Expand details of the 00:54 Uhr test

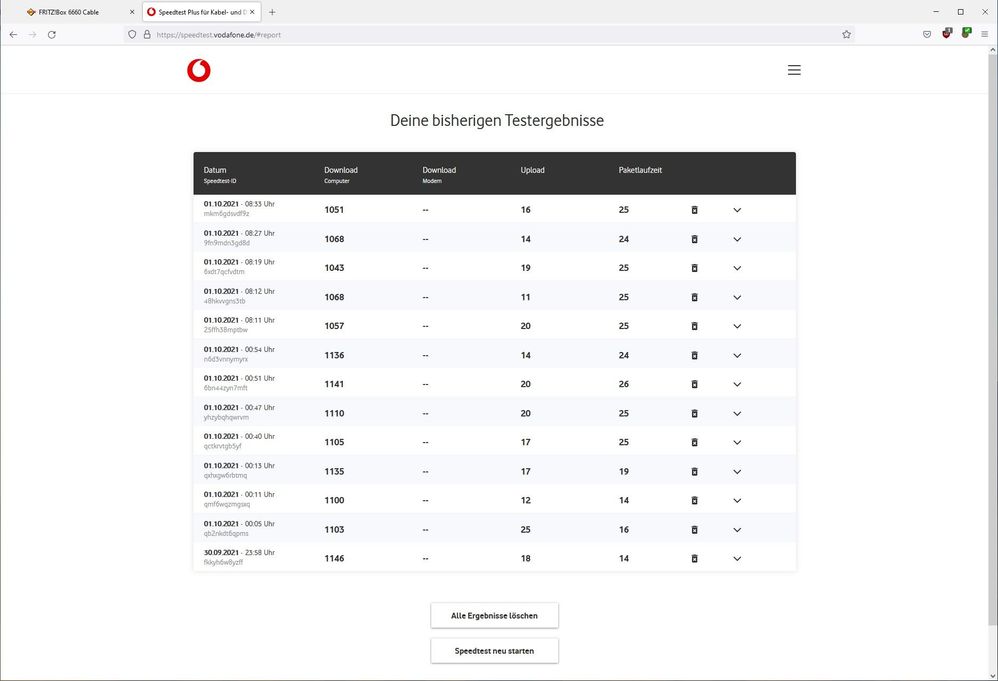(x=737, y=355)
